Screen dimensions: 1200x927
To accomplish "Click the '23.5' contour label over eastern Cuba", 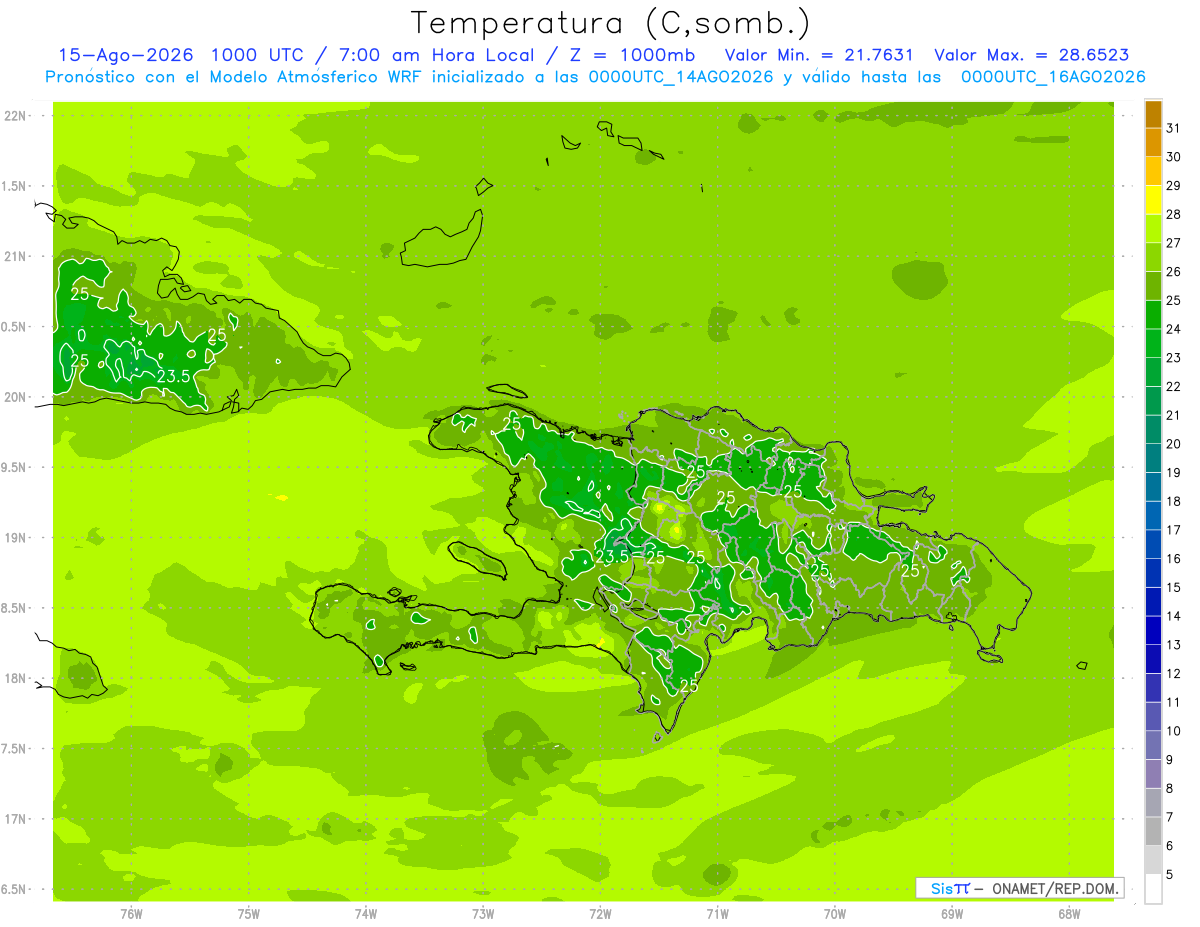I will 173,376.
